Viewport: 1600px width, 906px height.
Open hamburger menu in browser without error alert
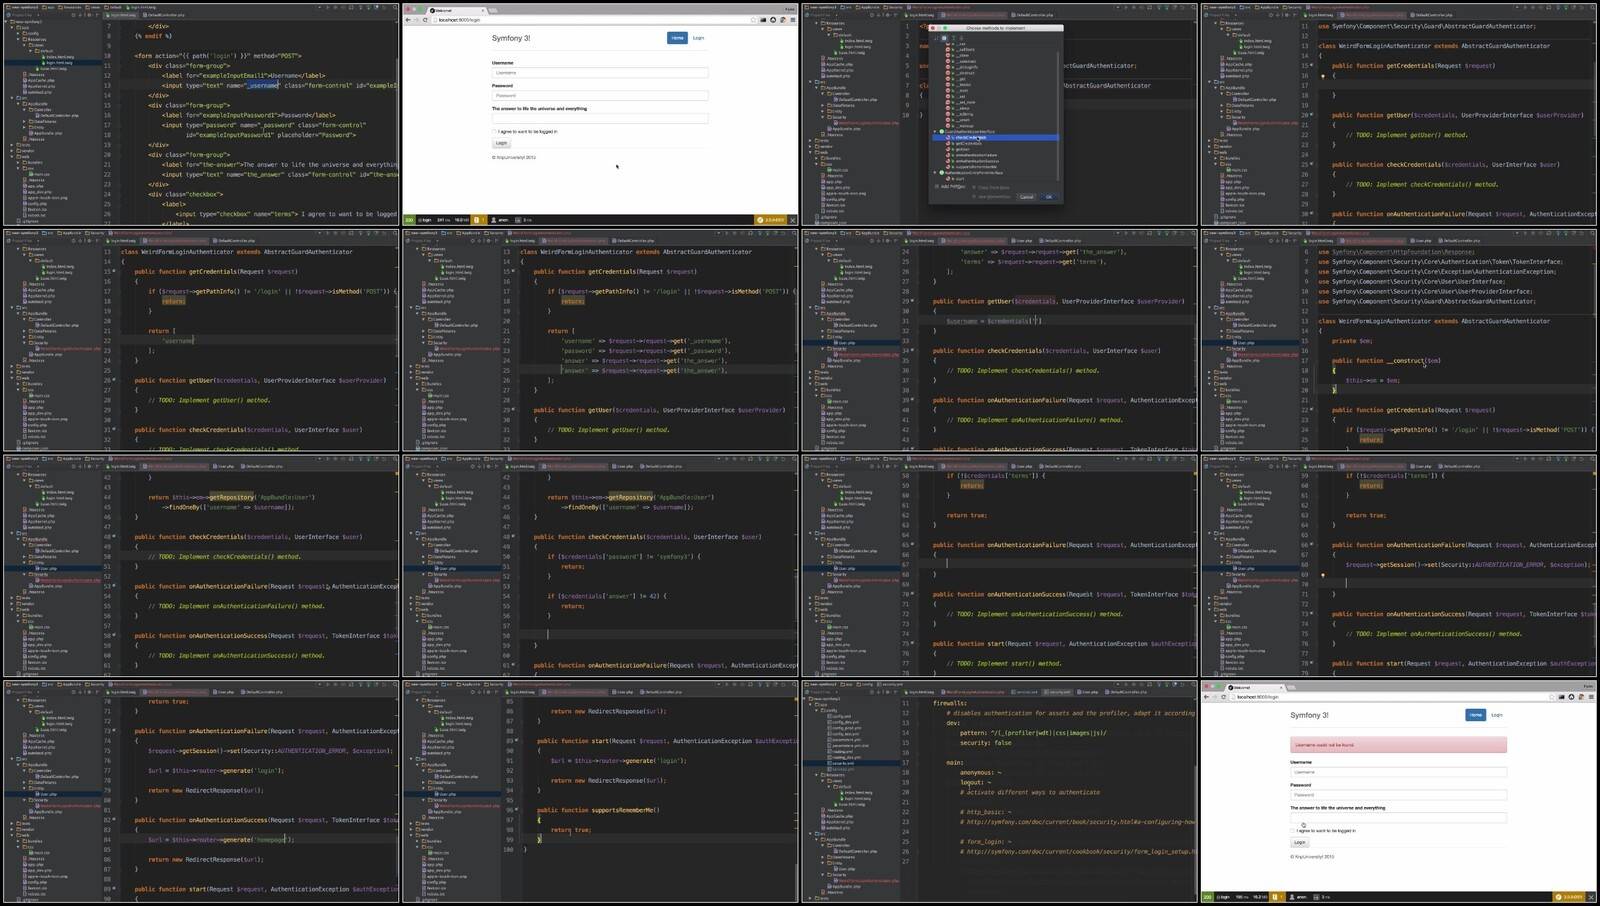791,20
